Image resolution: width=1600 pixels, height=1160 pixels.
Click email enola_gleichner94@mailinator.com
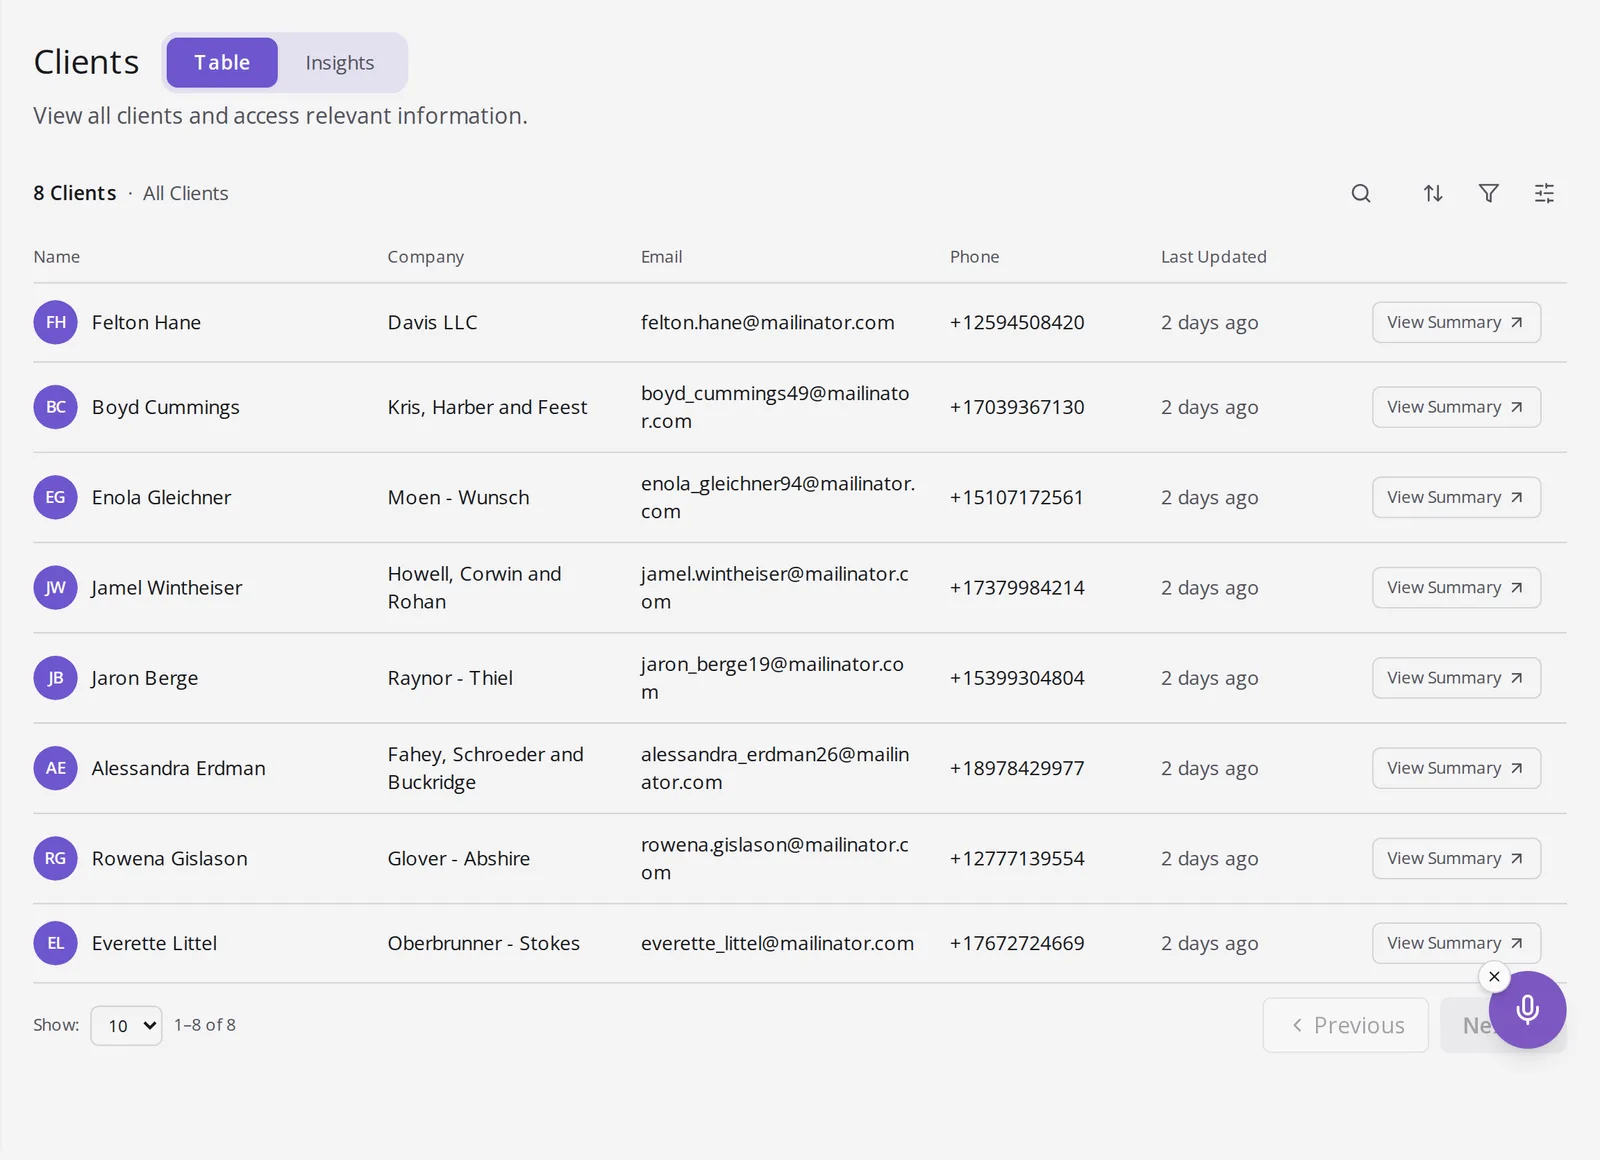coord(778,497)
